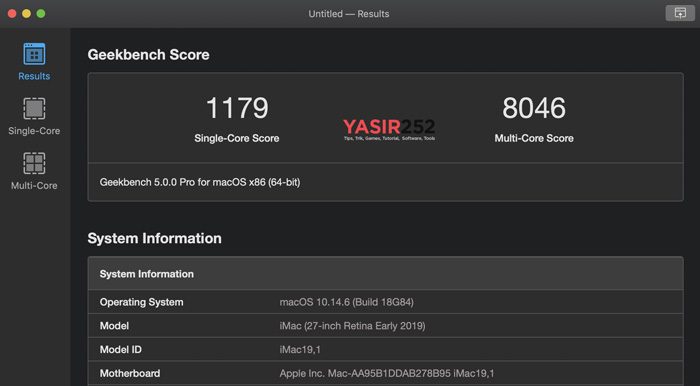
Task: Click the Operating System row label
Action: coord(142,302)
